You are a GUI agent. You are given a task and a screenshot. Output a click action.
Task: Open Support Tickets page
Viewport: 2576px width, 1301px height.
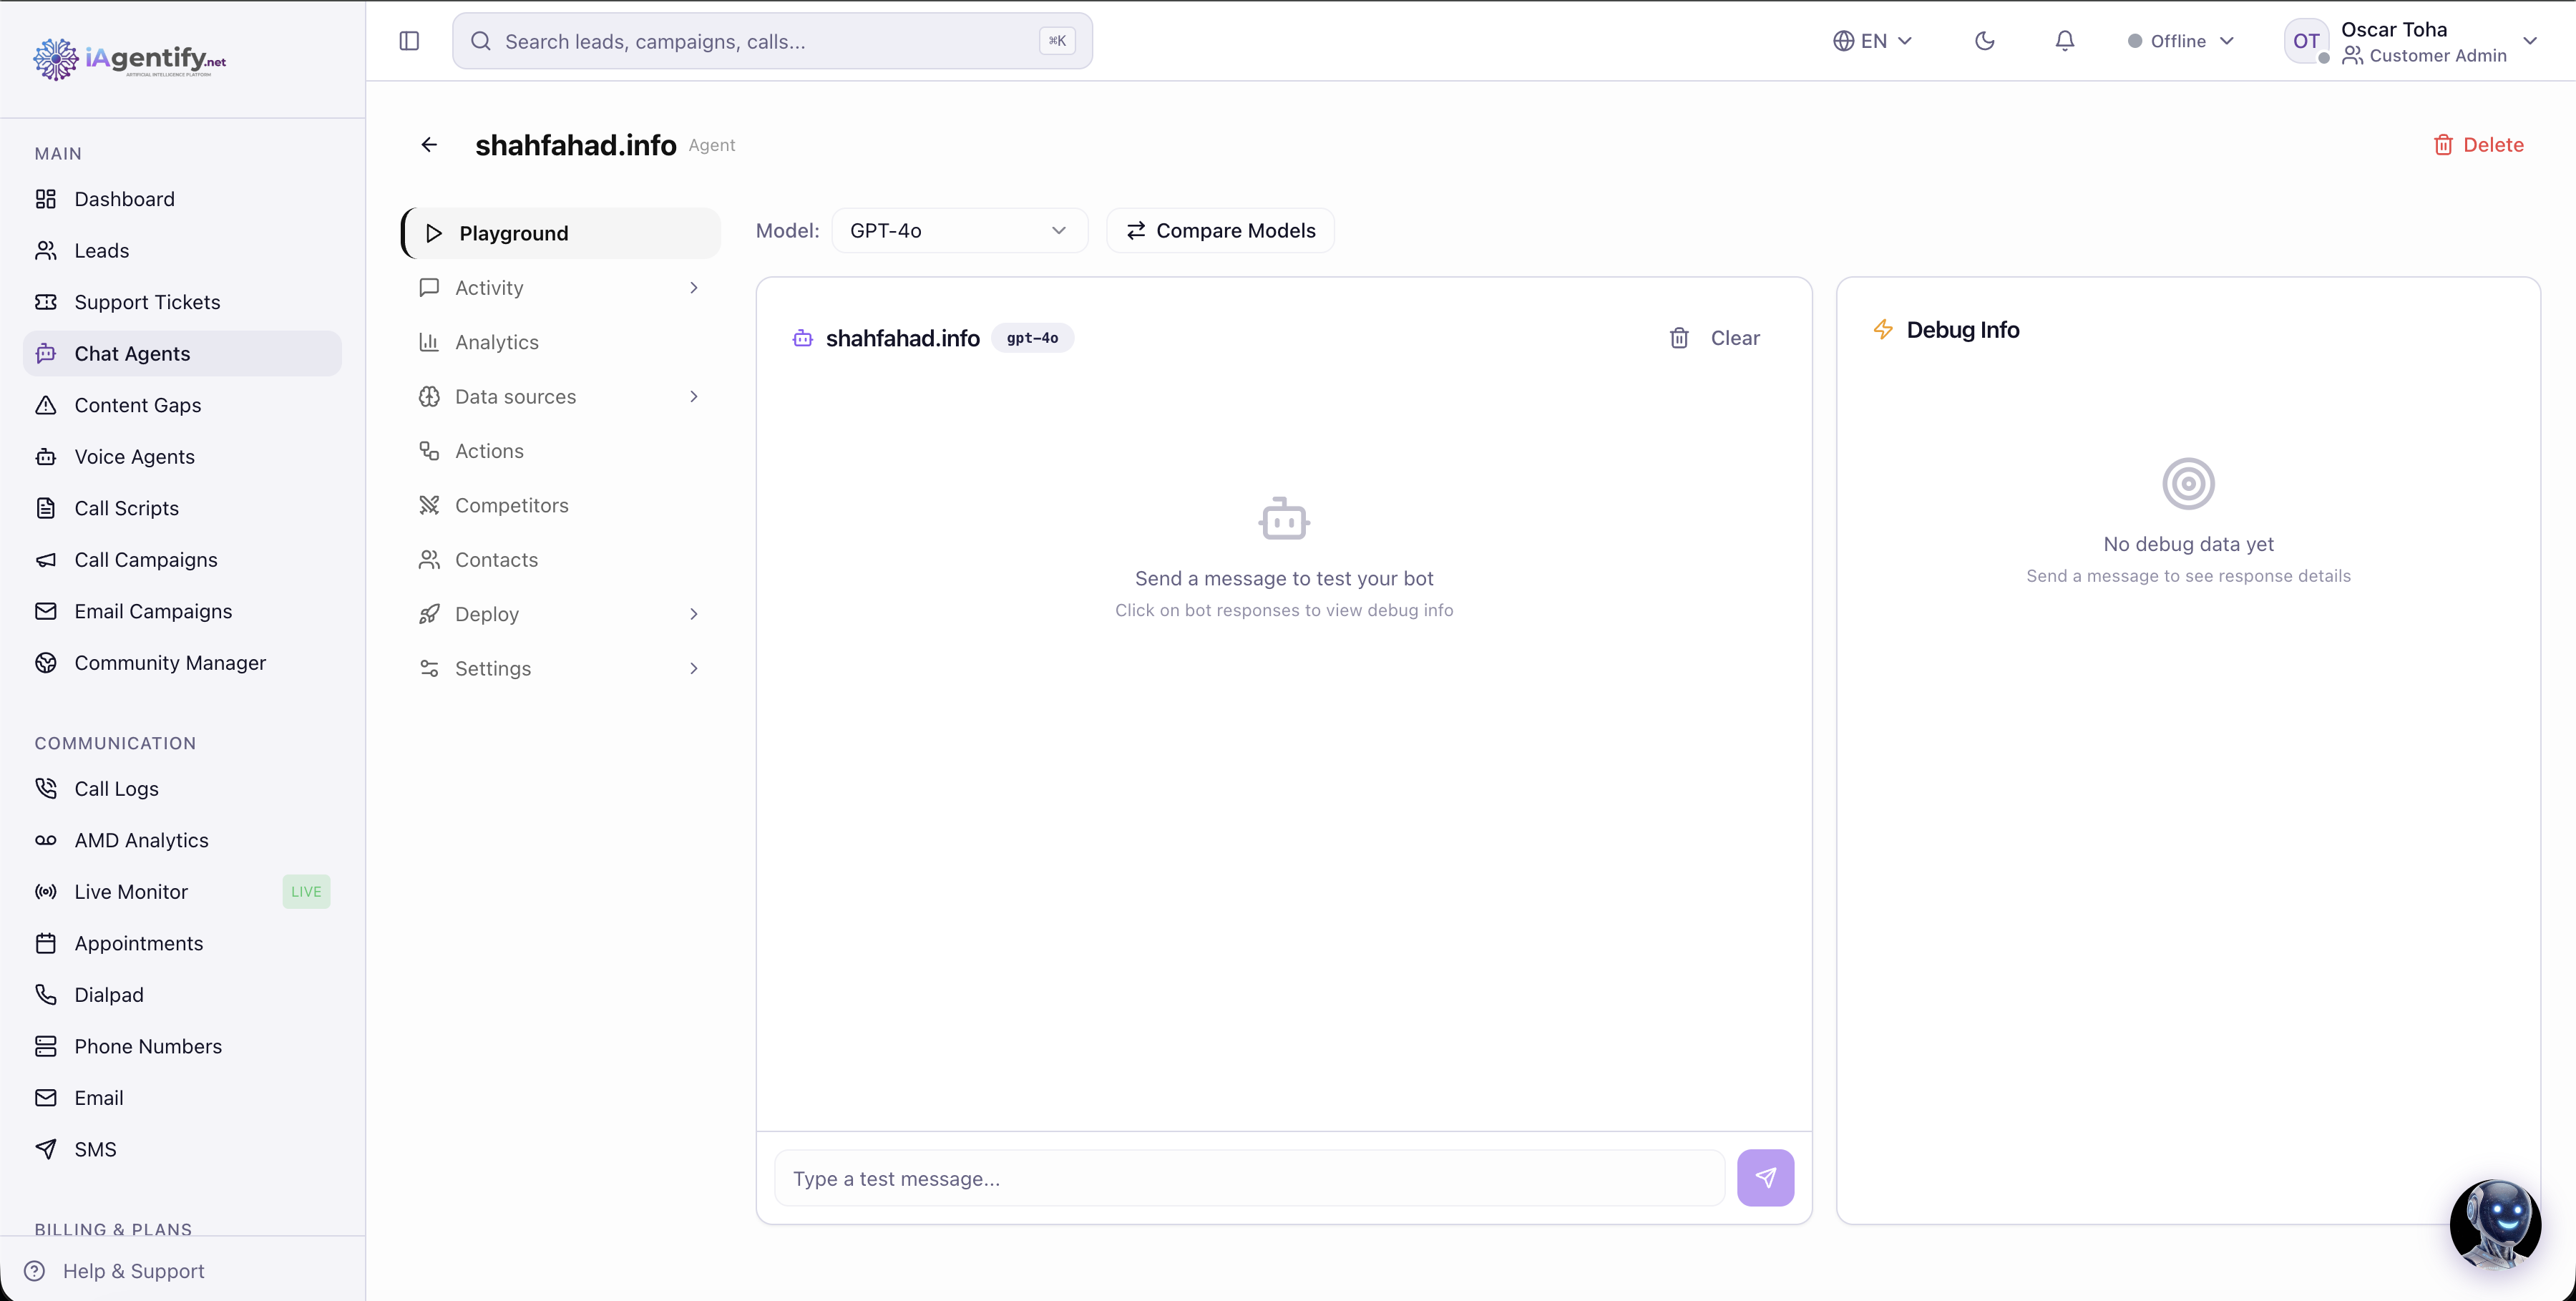182,302
